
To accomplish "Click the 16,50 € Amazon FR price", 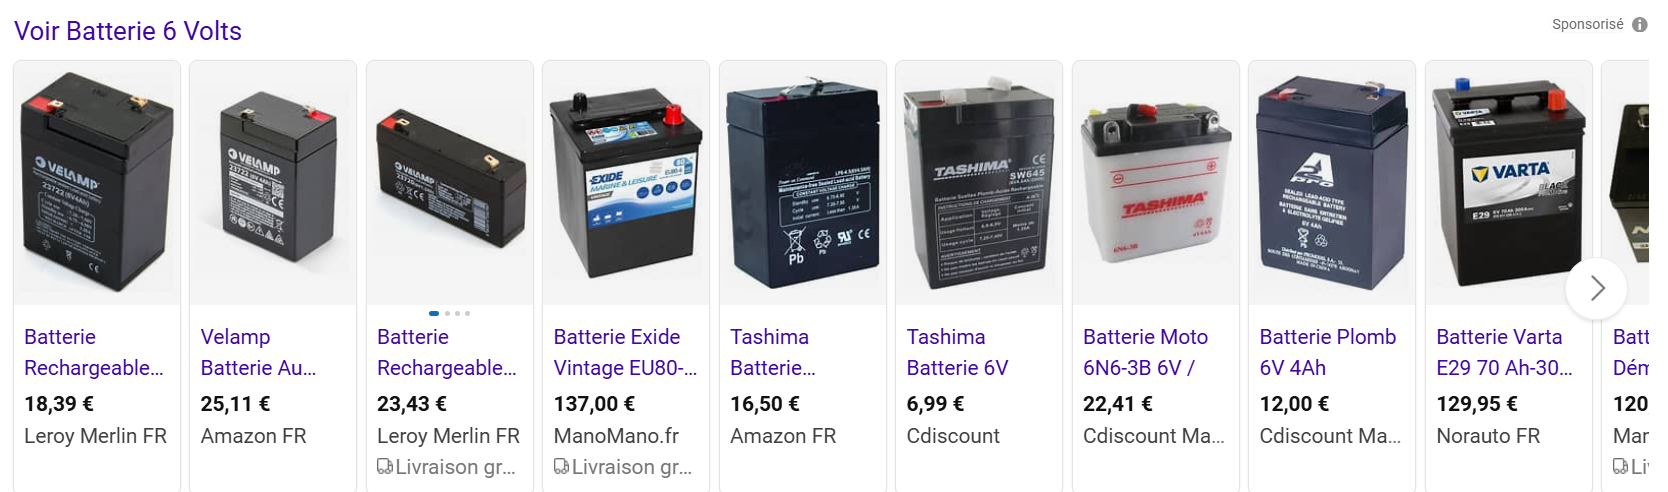I will 765,404.
